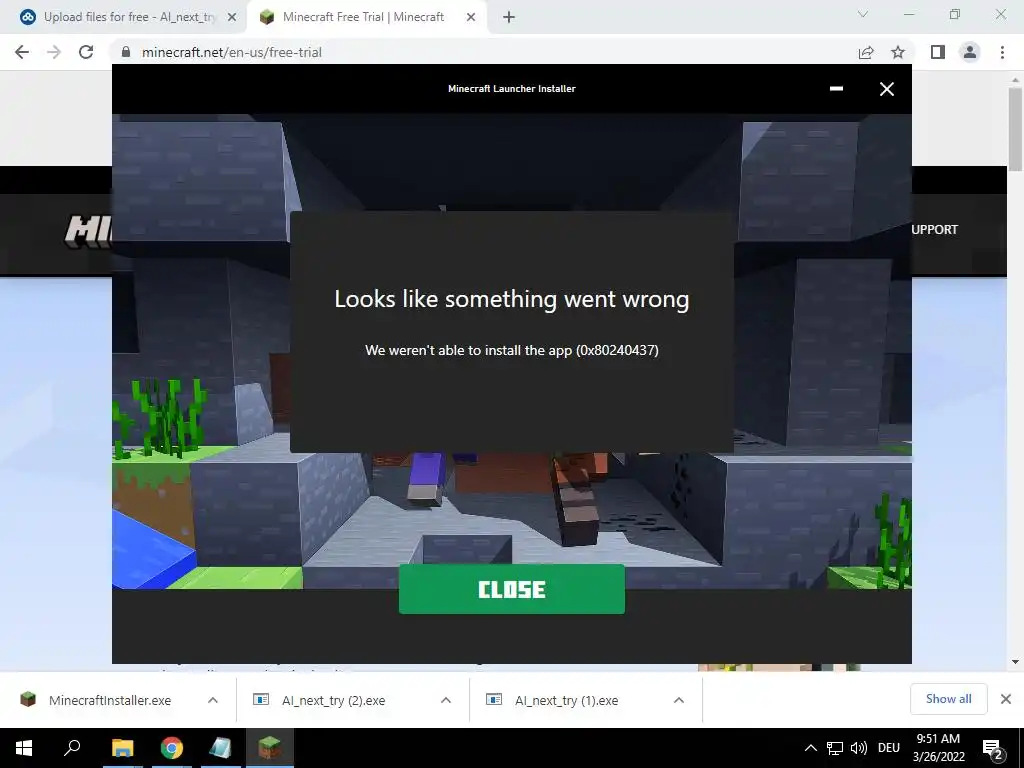Open the notification center
This screenshot has width=1024, height=768.
[x=993, y=749]
